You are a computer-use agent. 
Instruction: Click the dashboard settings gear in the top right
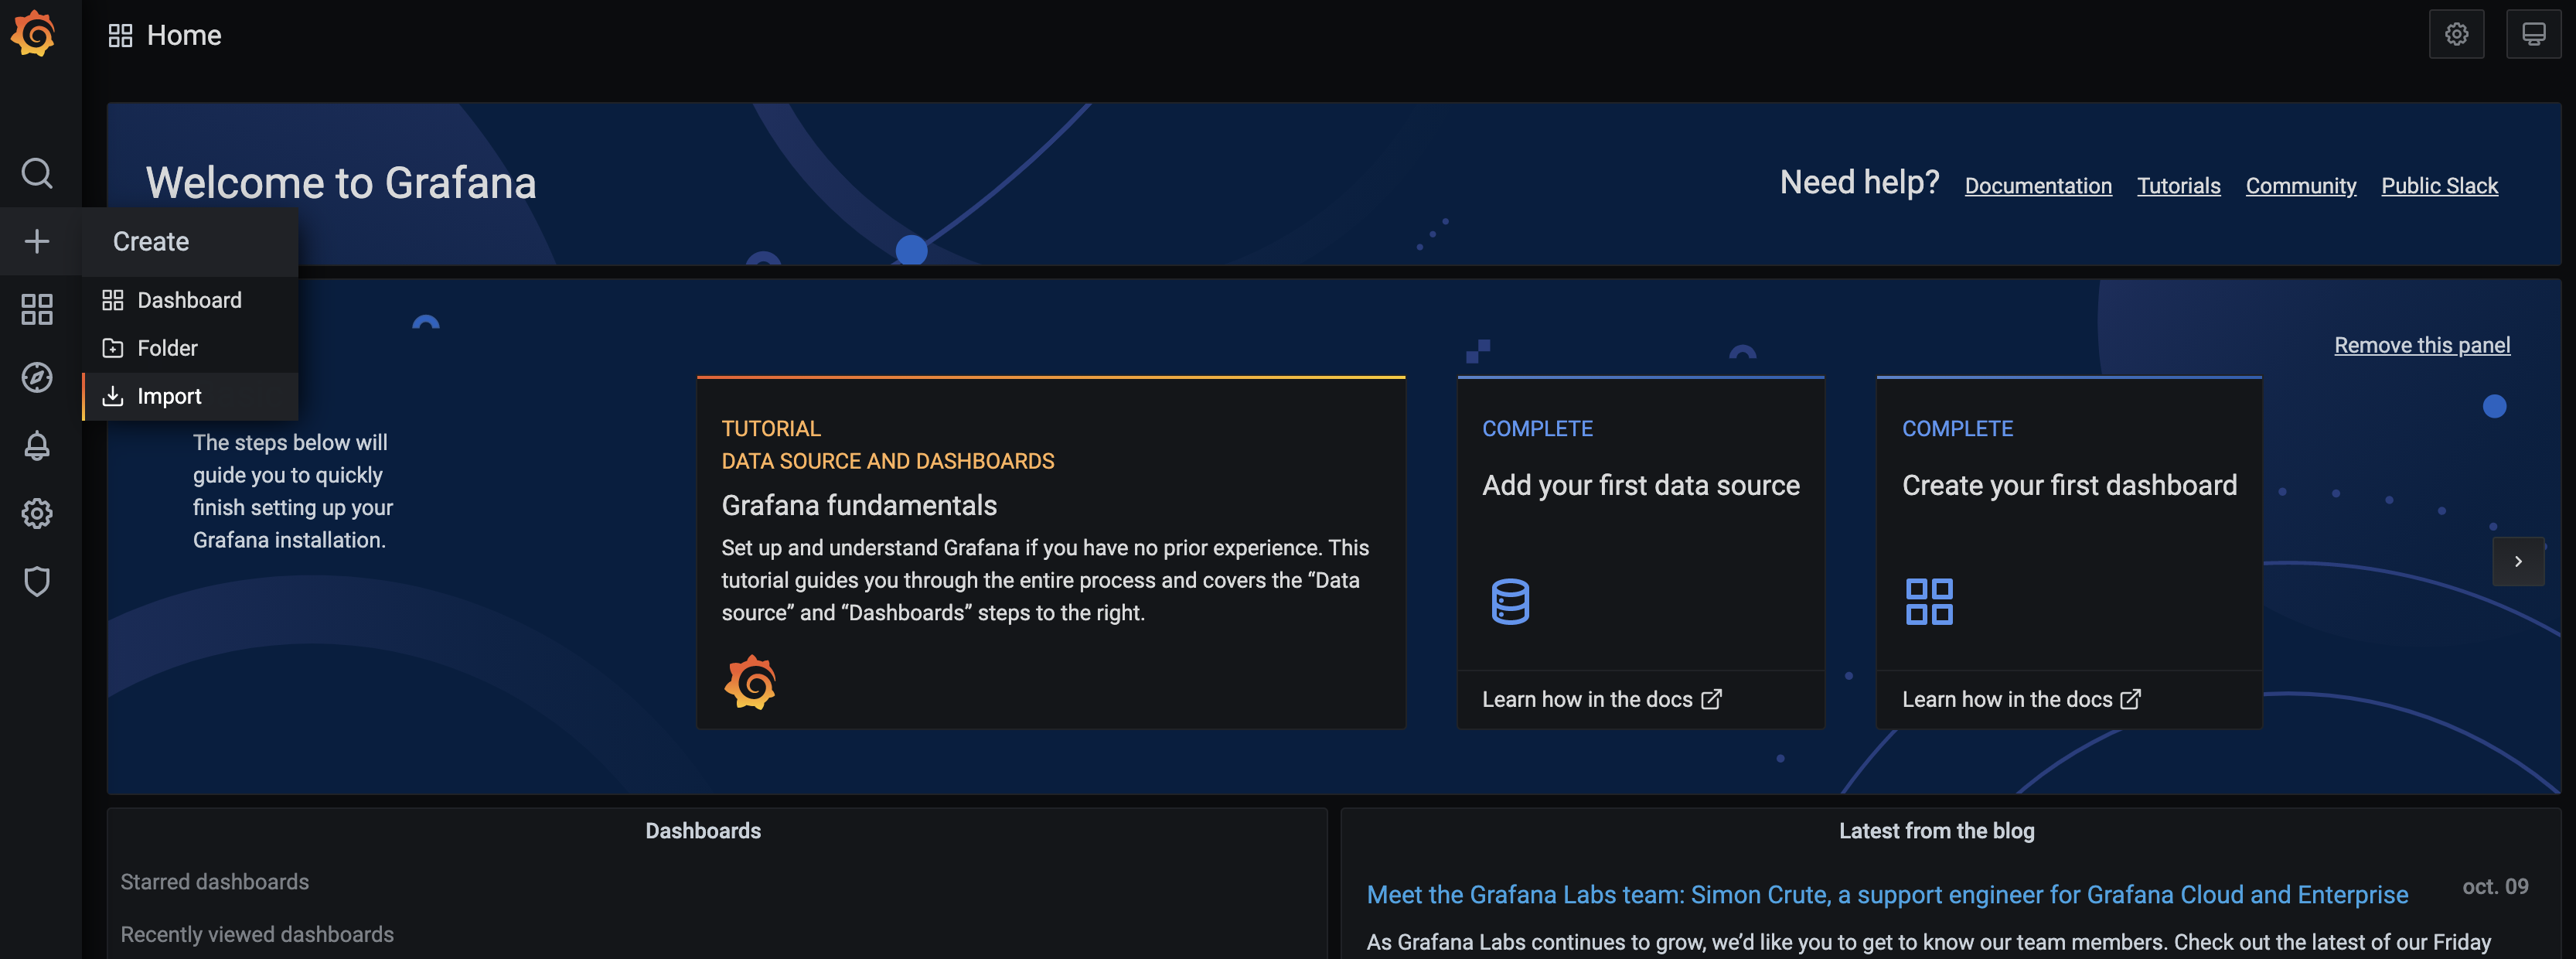[x=2456, y=34]
